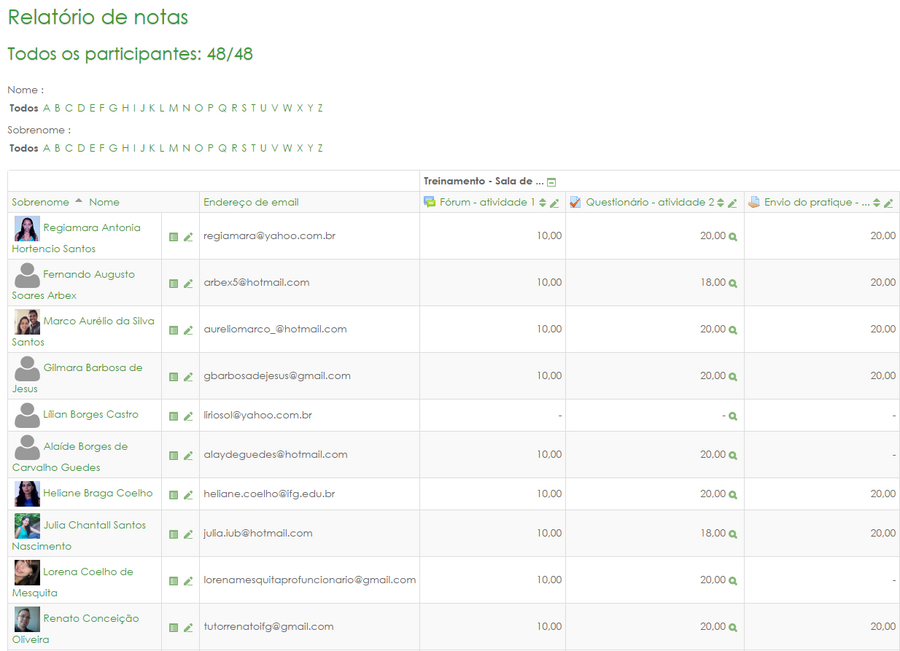Analyze Julia Chantall's 18,00 quiz grade magnifier
Image resolution: width=900 pixels, height=651 pixels.
[x=733, y=534]
